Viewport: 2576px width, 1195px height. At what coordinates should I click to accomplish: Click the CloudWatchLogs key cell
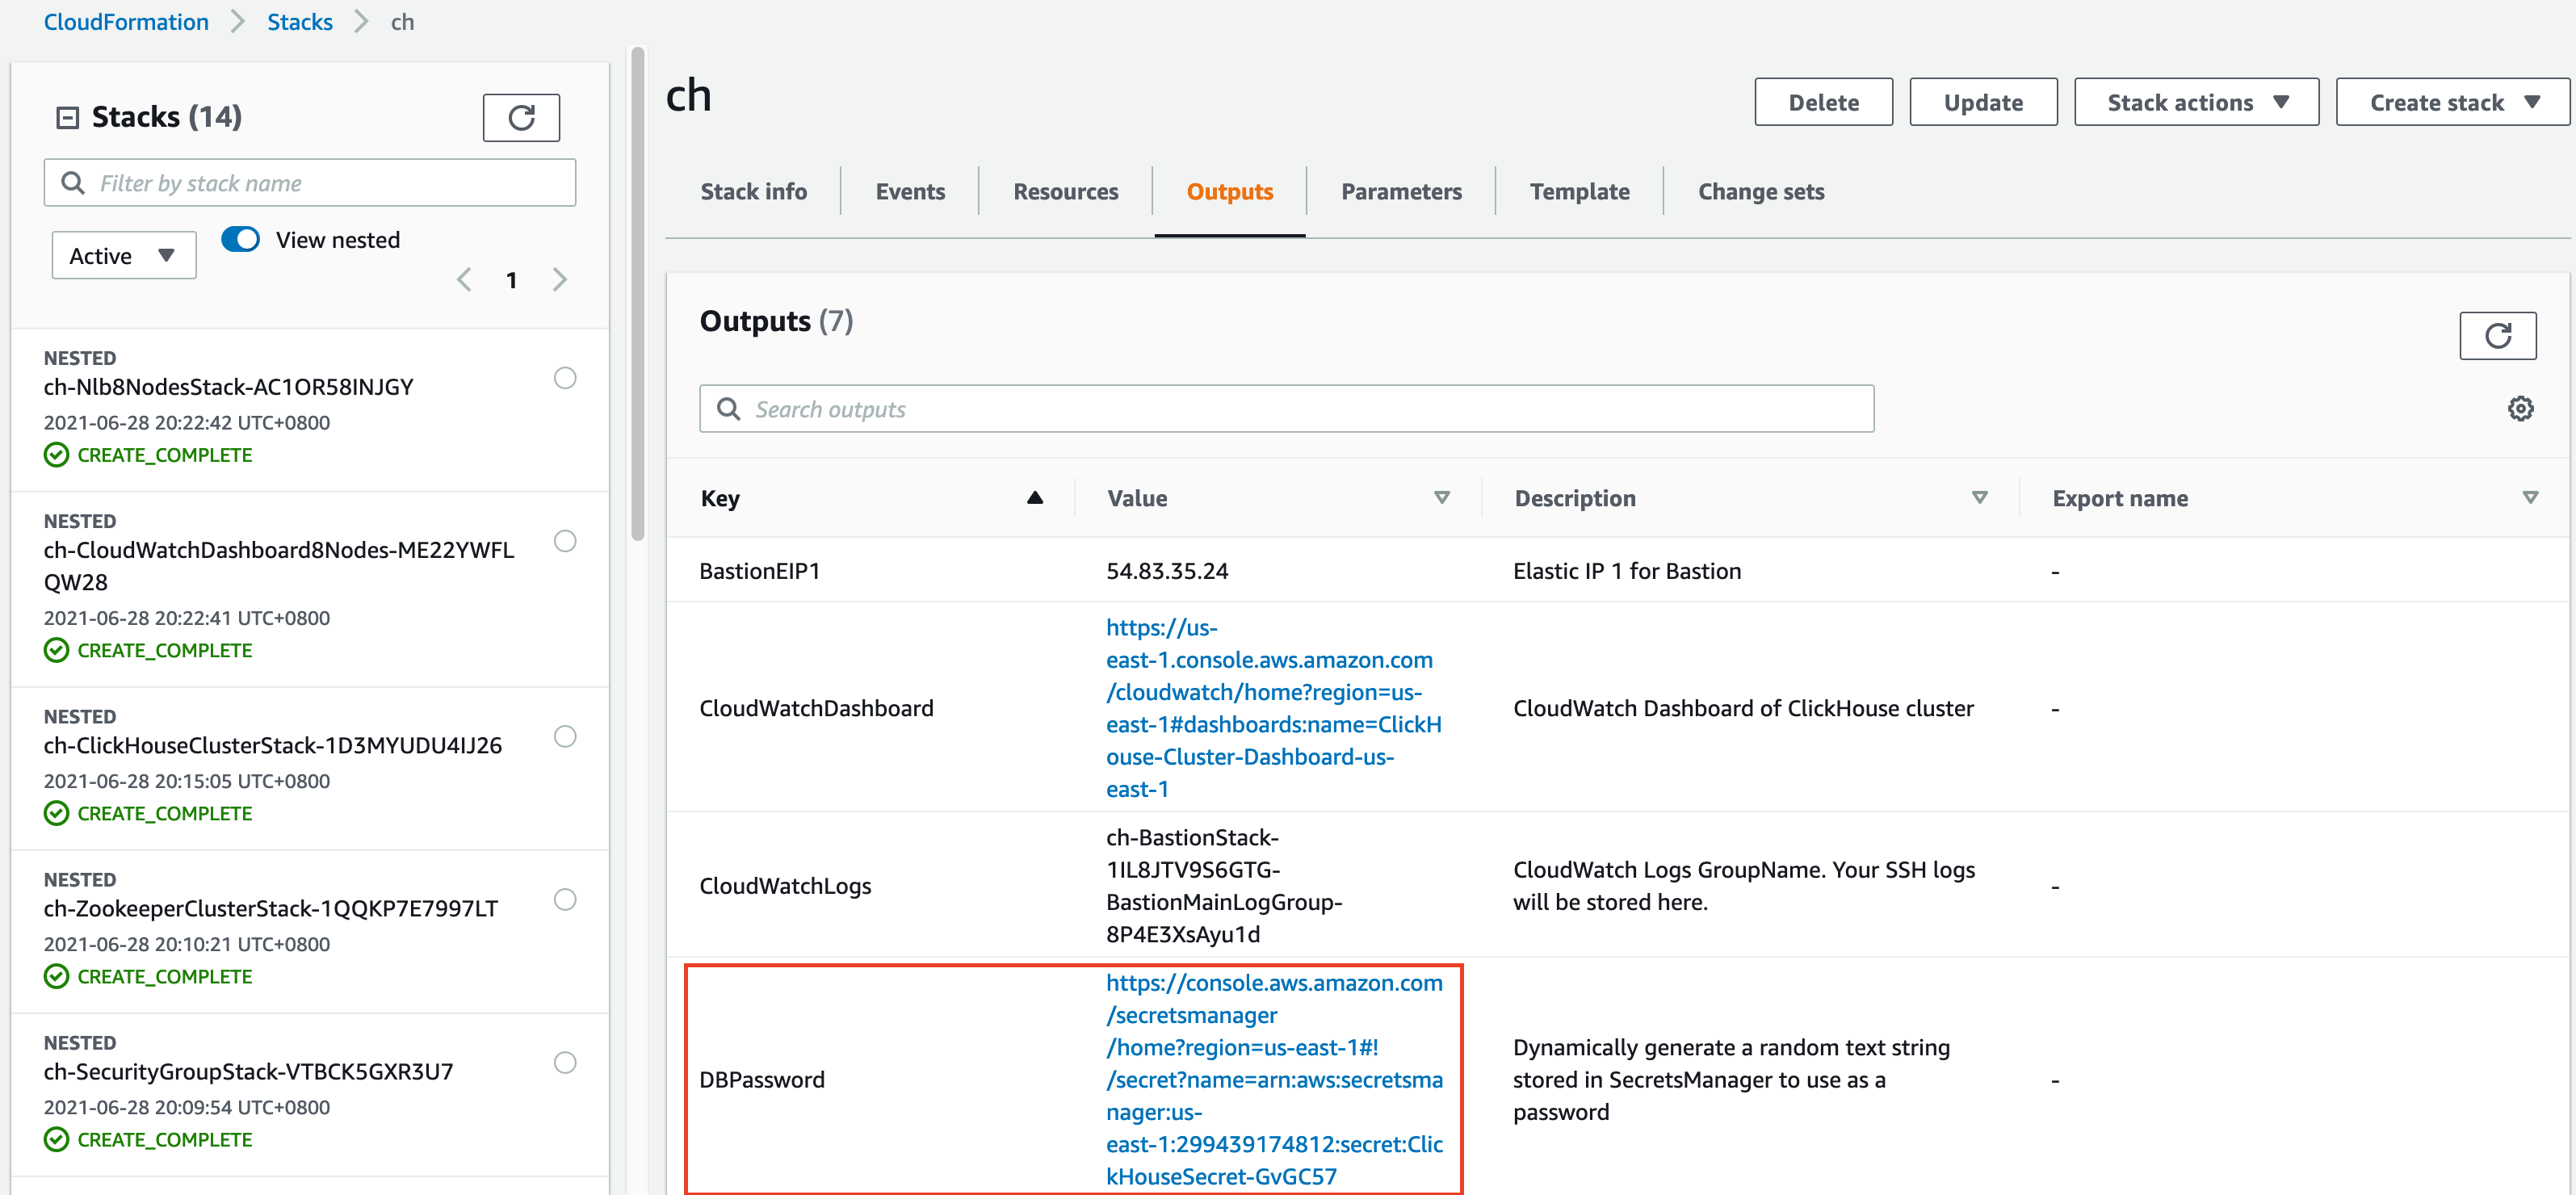point(785,886)
